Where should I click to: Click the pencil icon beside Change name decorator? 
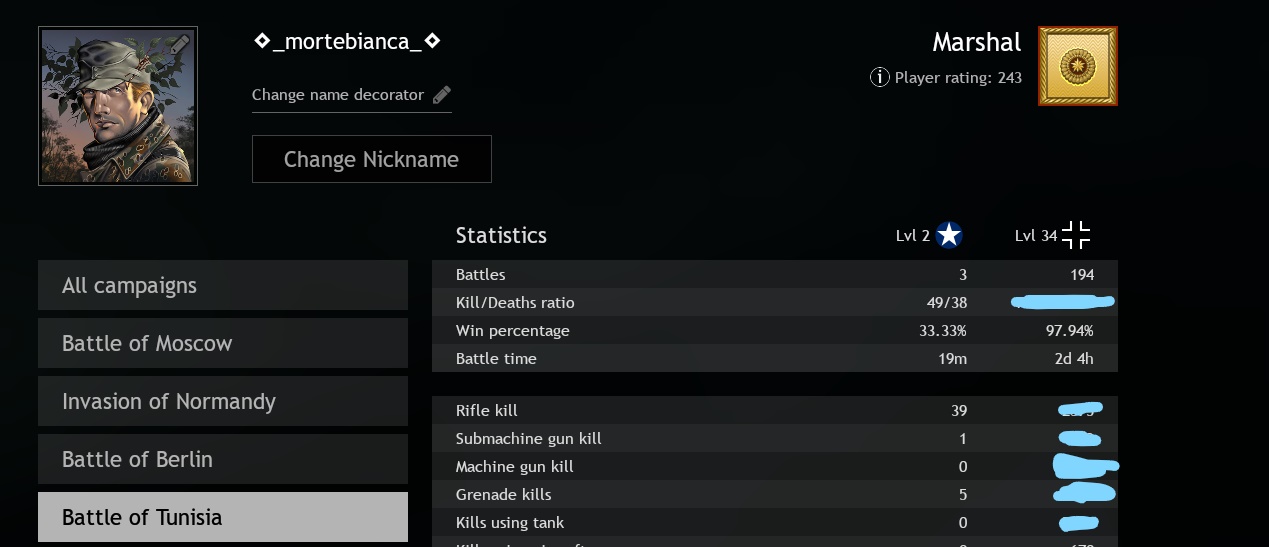click(441, 95)
